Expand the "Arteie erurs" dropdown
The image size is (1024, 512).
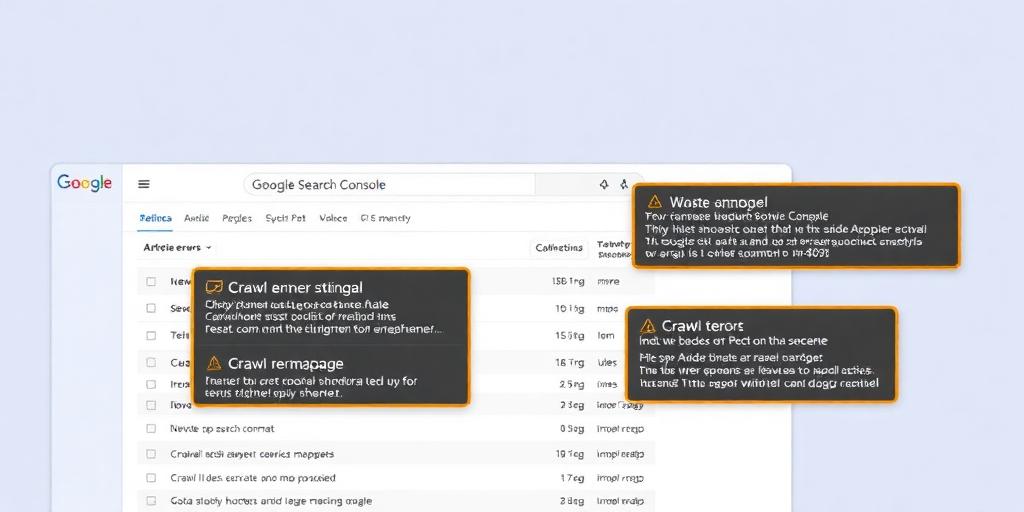(178, 248)
